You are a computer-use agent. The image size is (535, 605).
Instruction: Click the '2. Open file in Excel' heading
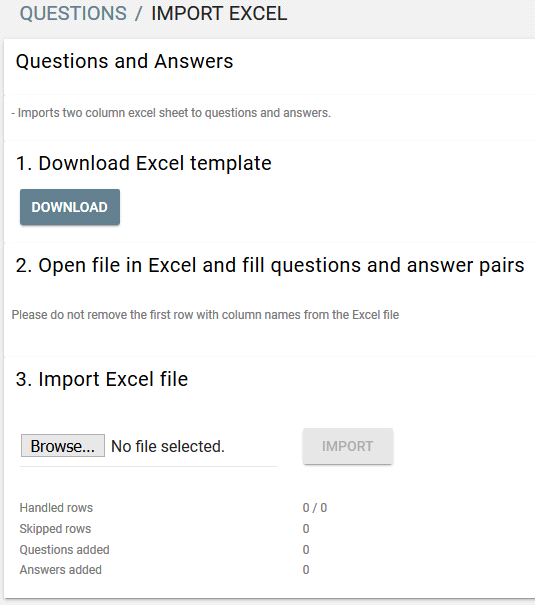pyautogui.click(x=270, y=266)
